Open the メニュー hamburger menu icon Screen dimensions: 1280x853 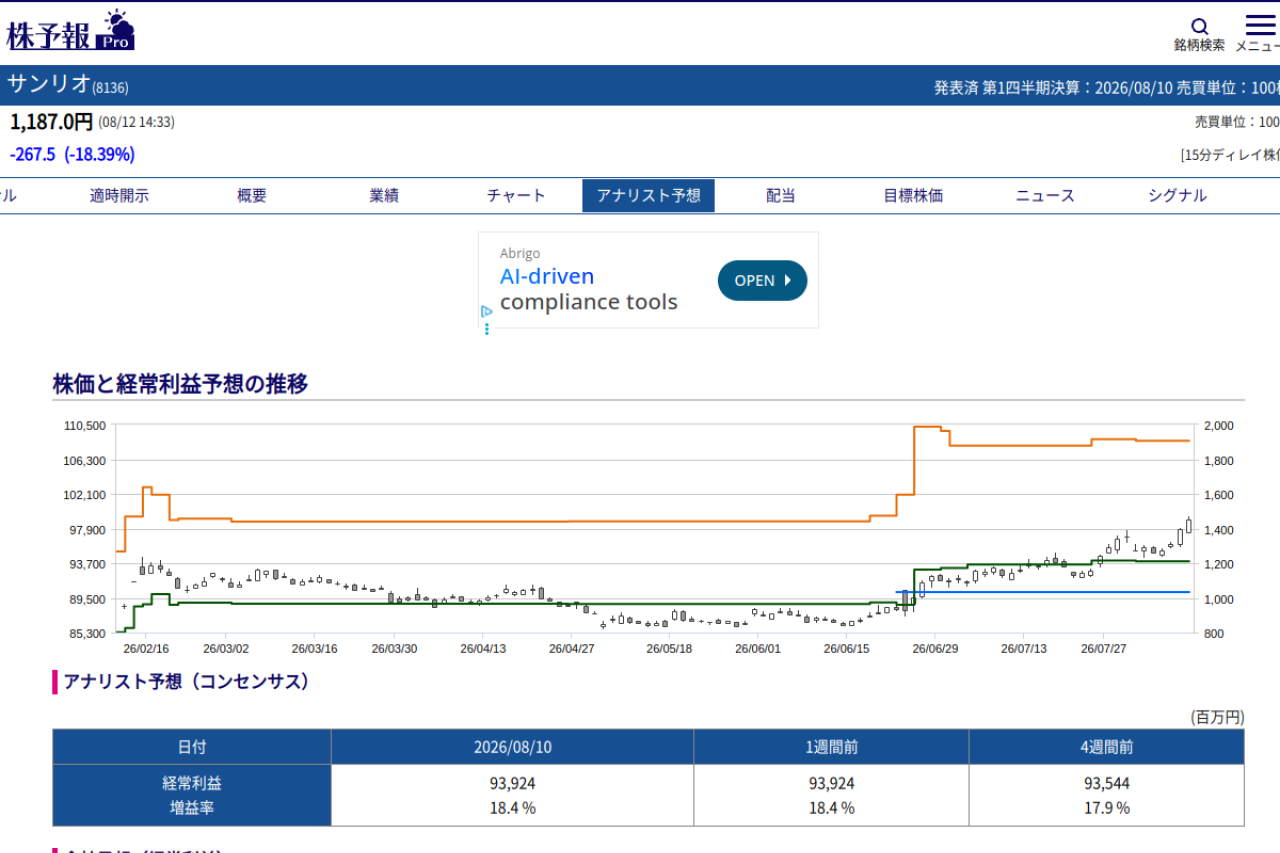[x=1260, y=24]
